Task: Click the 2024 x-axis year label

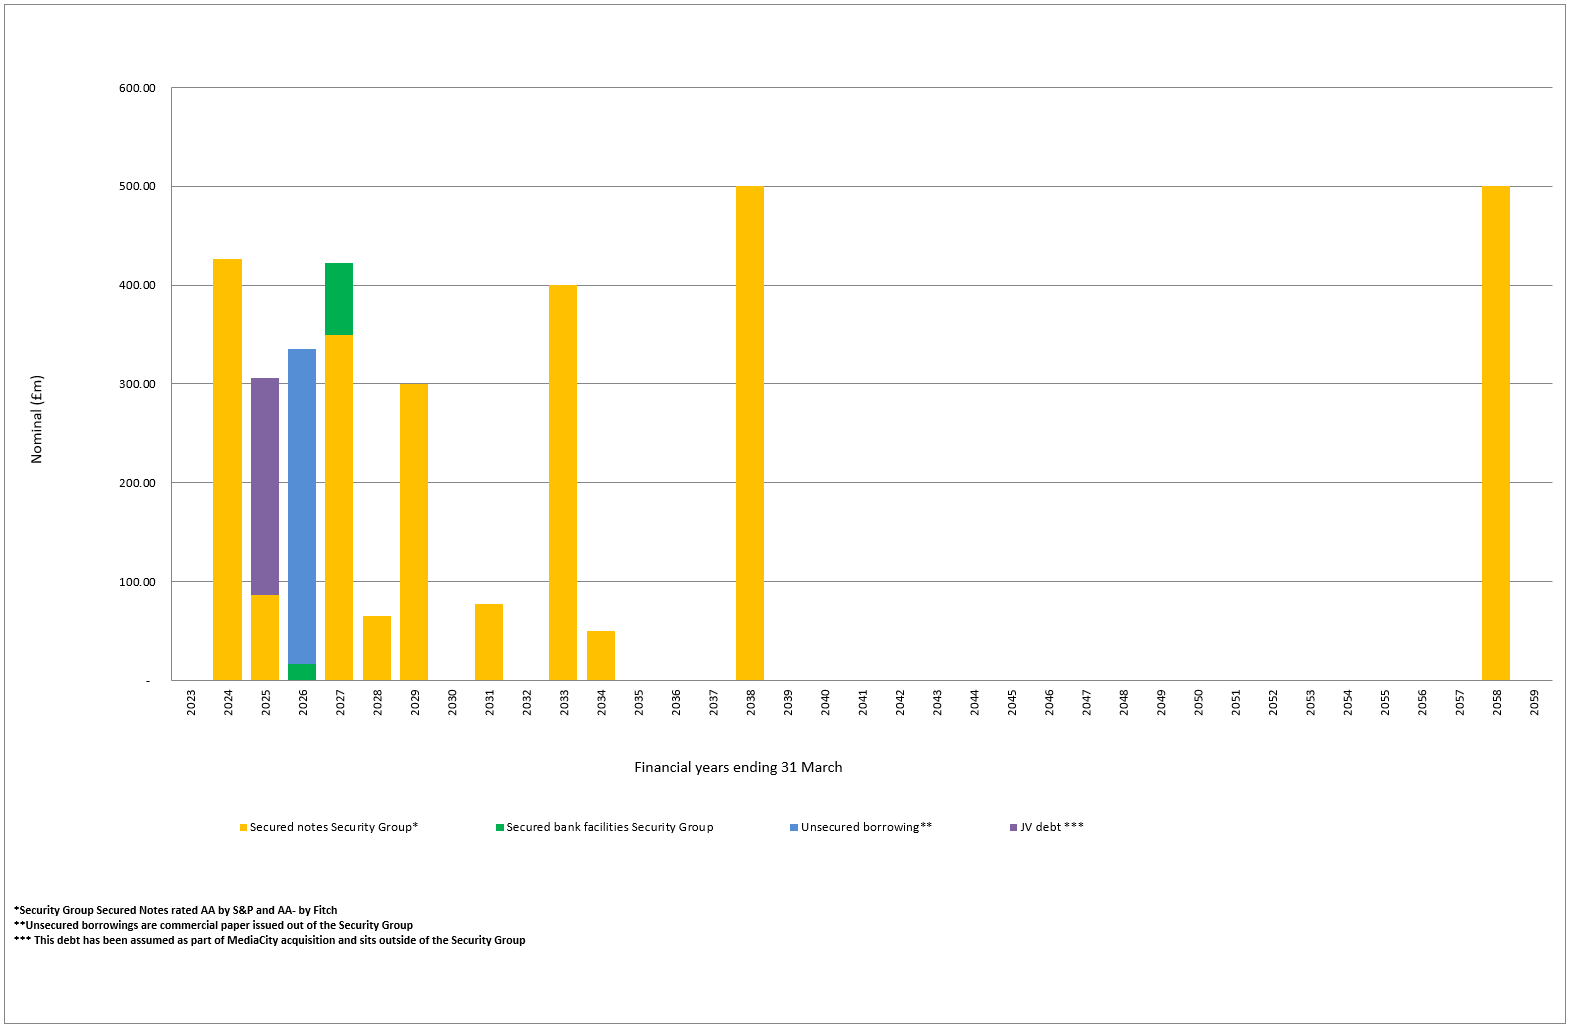Action: point(228,702)
